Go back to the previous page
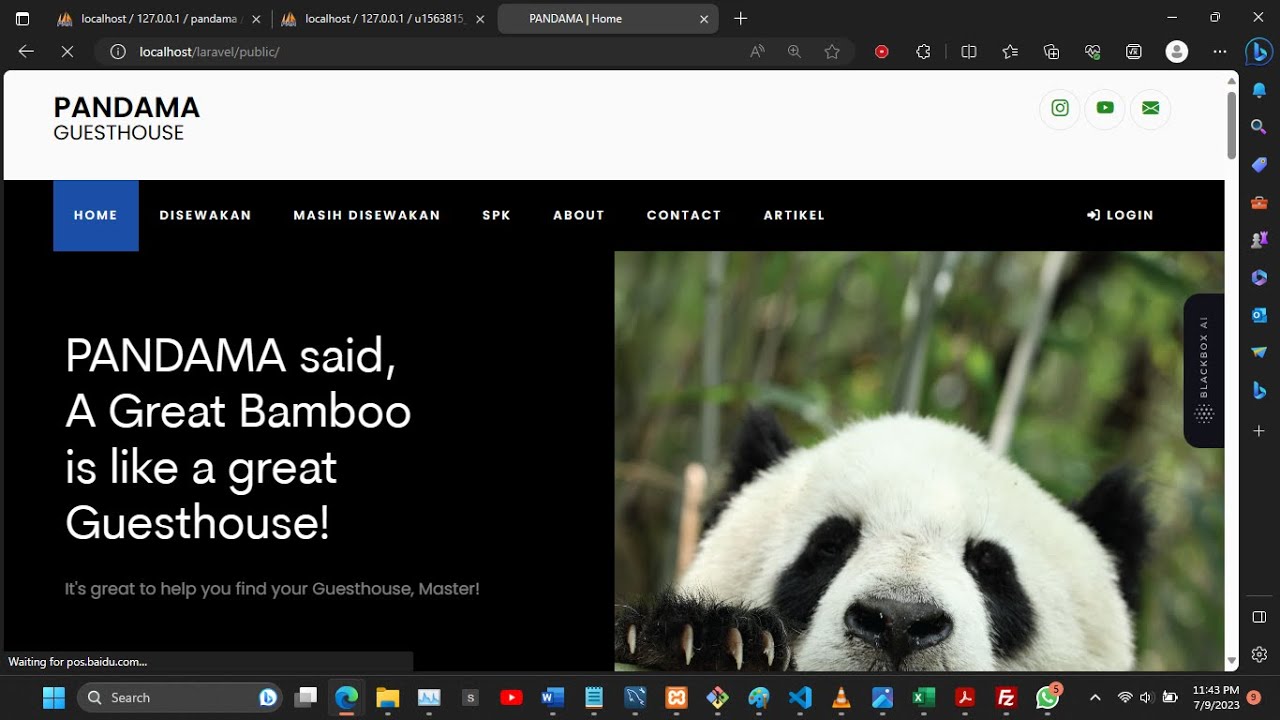This screenshot has height=720, width=1280. coord(26,52)
